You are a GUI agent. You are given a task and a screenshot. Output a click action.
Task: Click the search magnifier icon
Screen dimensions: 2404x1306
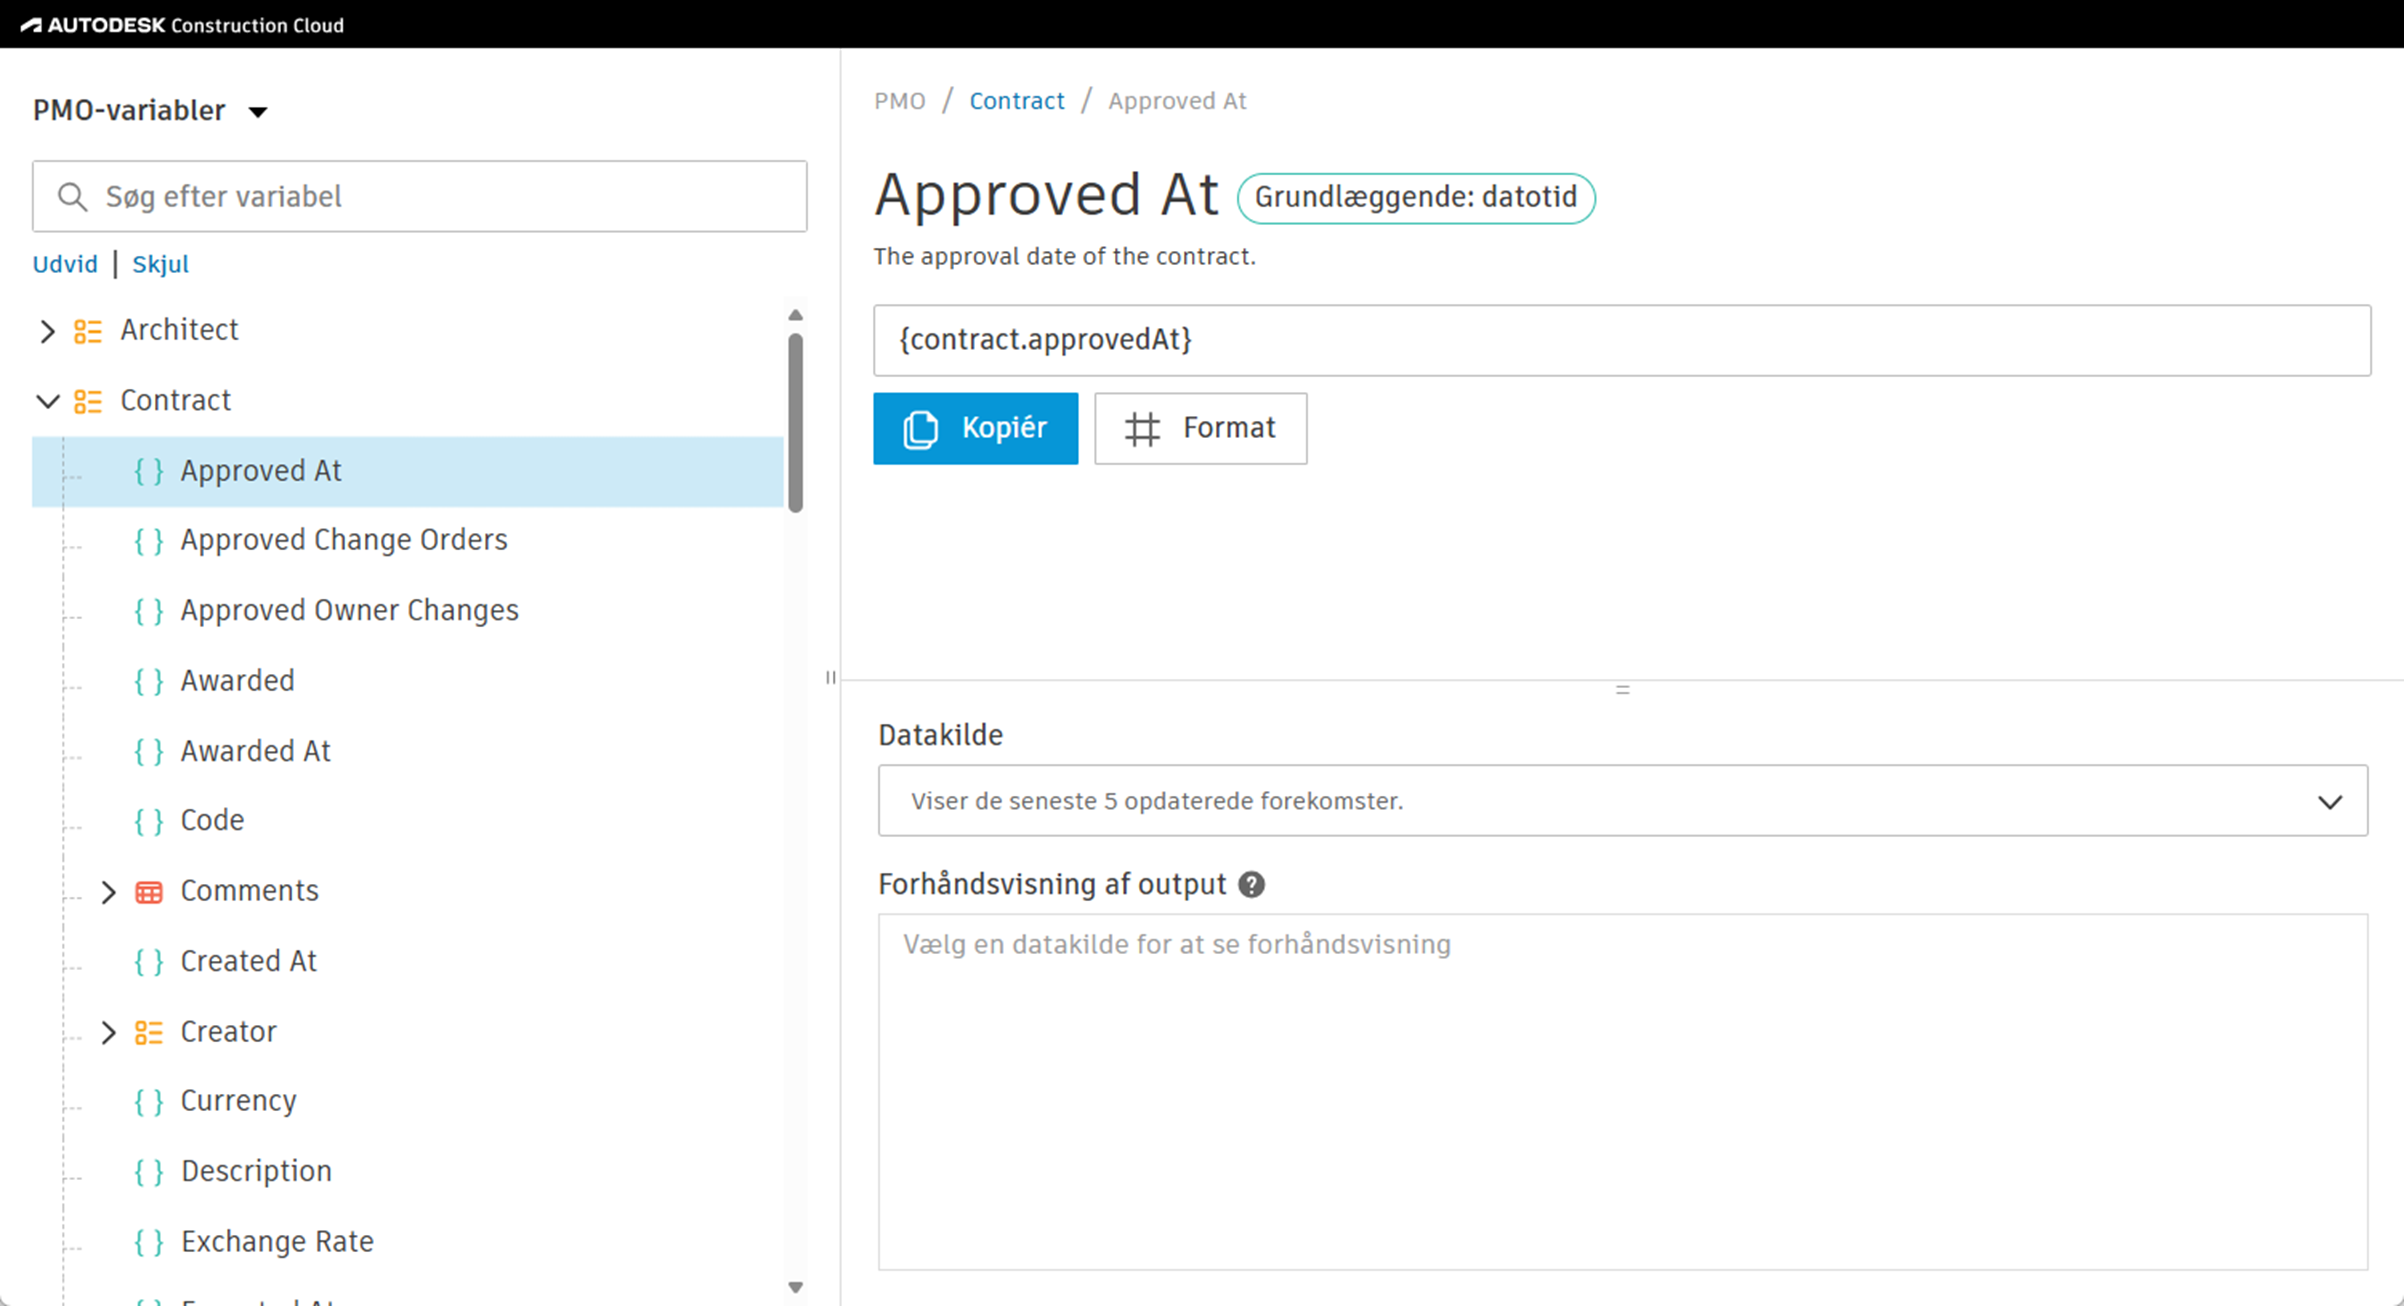click(72, 197)
